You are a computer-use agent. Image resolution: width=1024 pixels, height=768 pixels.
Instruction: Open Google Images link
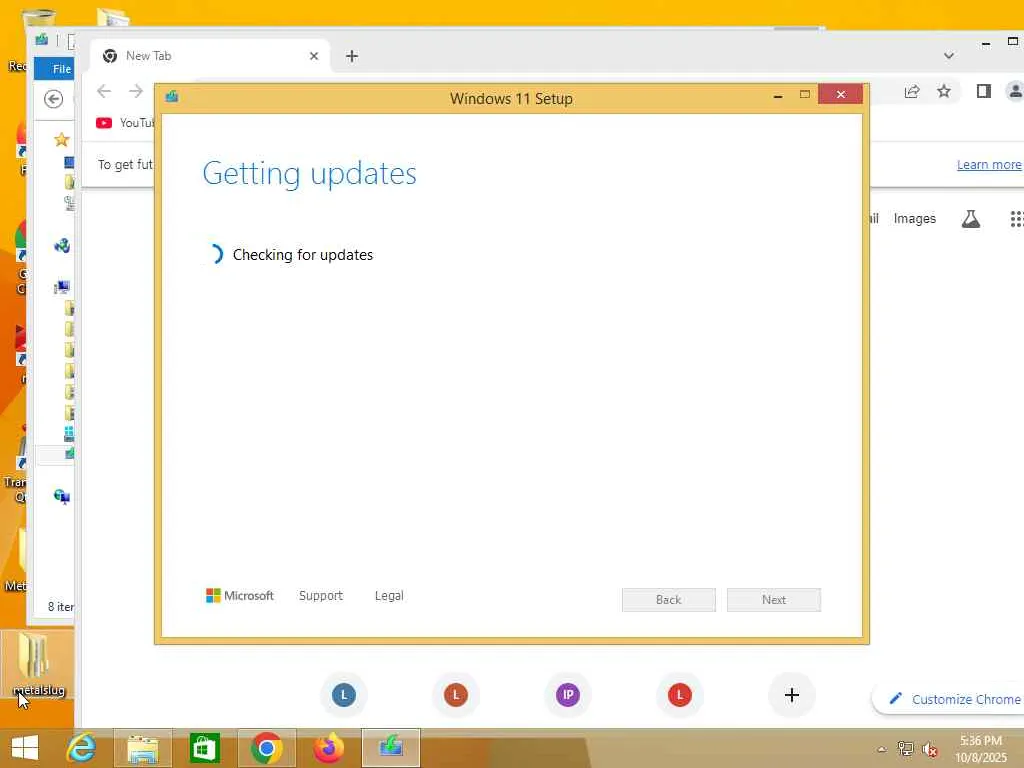tap(914, 219)
